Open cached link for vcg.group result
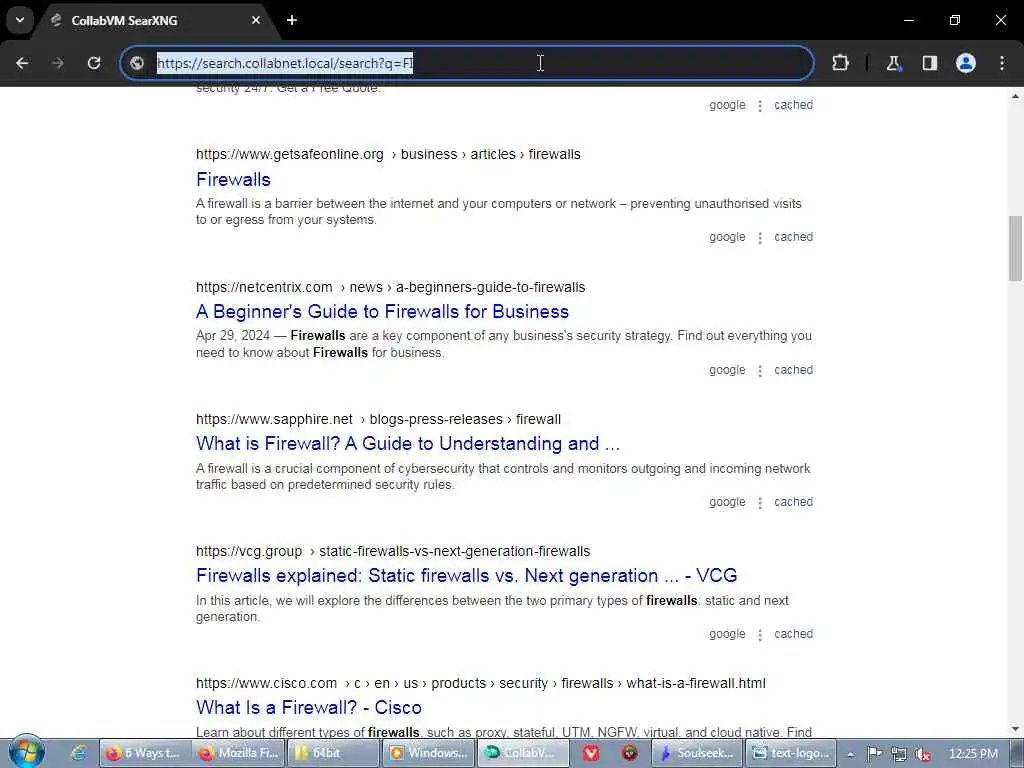Viewport: 1024px width, 768px height. click(793, 633)
